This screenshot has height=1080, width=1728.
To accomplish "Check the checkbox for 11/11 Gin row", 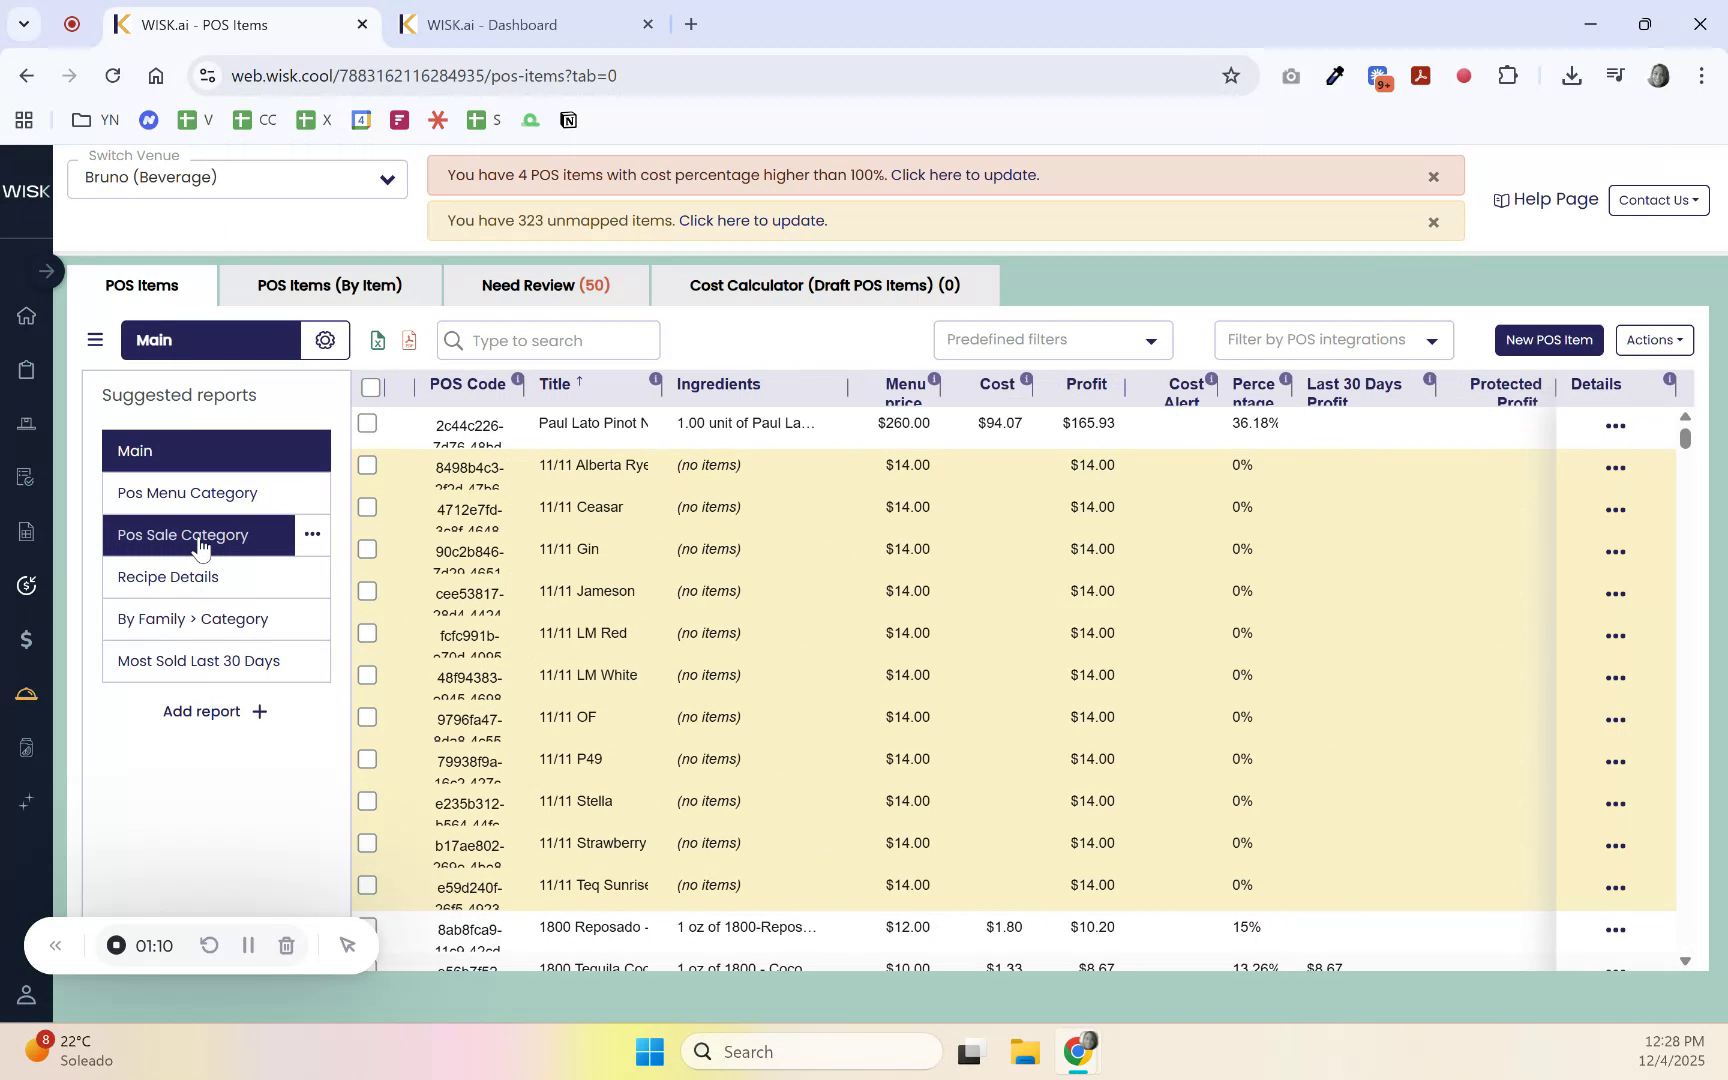I will tap(367, 549).
